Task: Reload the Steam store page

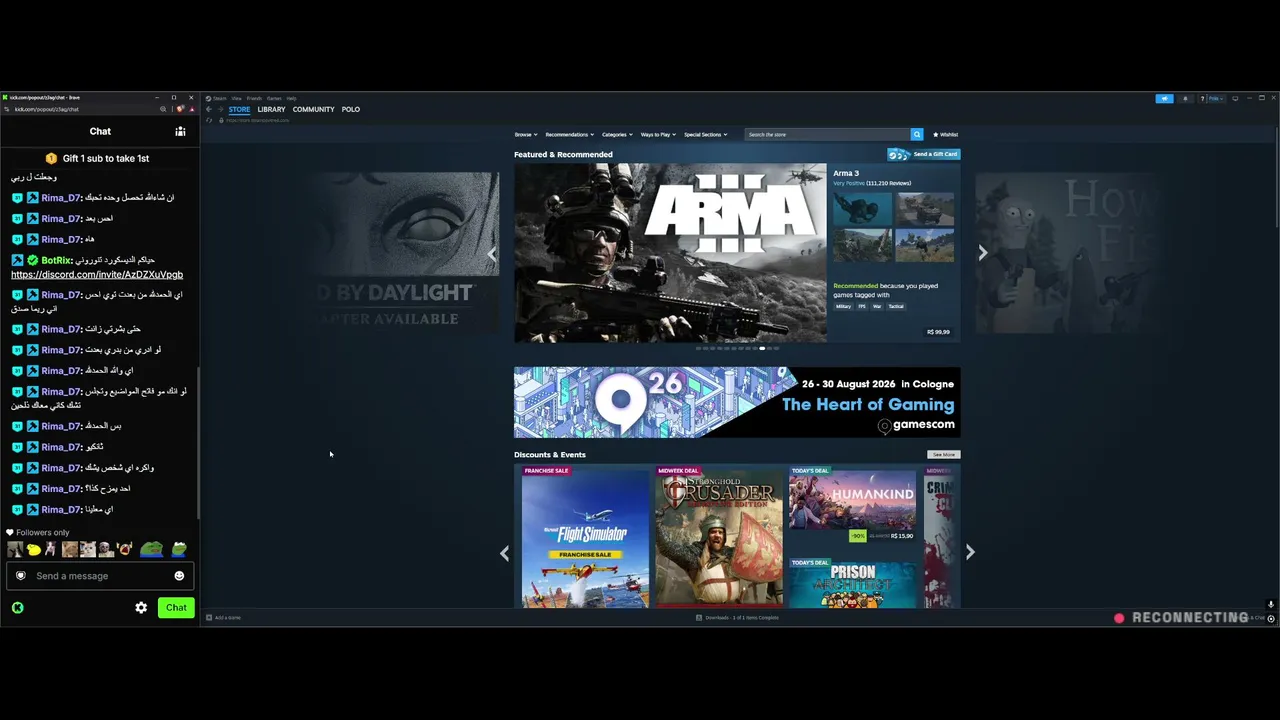Action: pos(209,120)
